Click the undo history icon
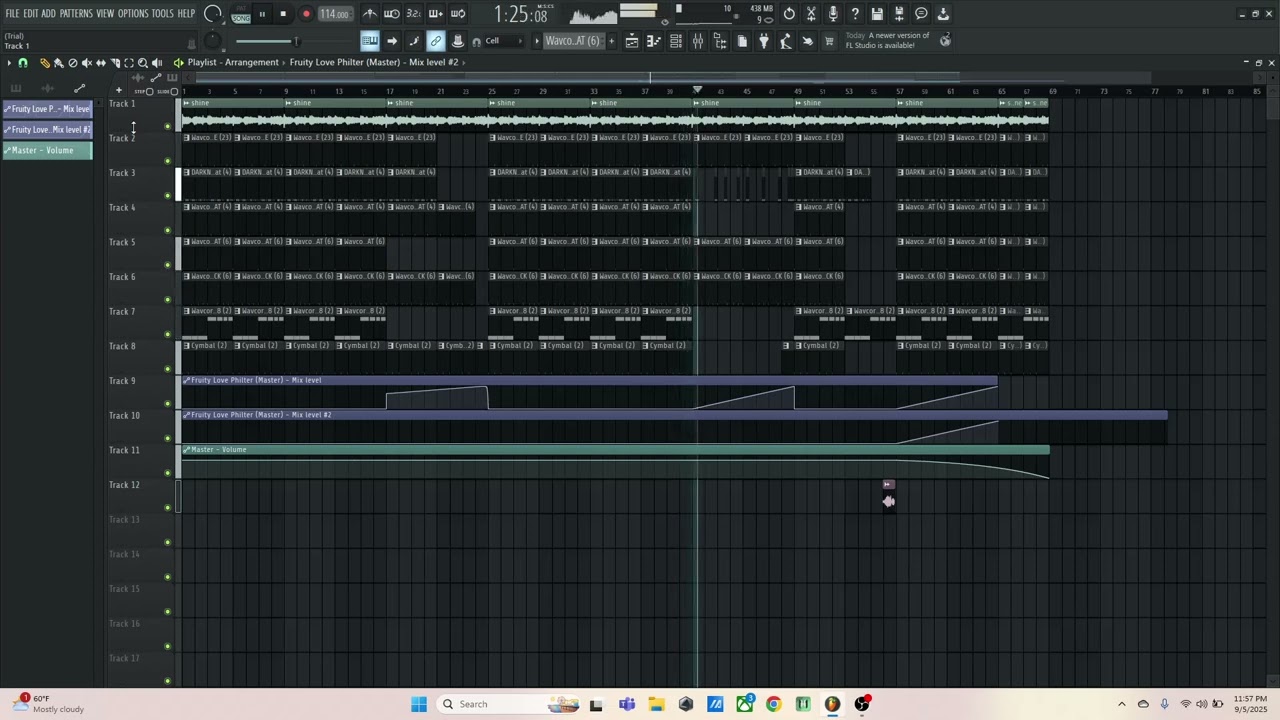Image resolution: width=1280 pixels, height=720 pixels. point(789,14)
